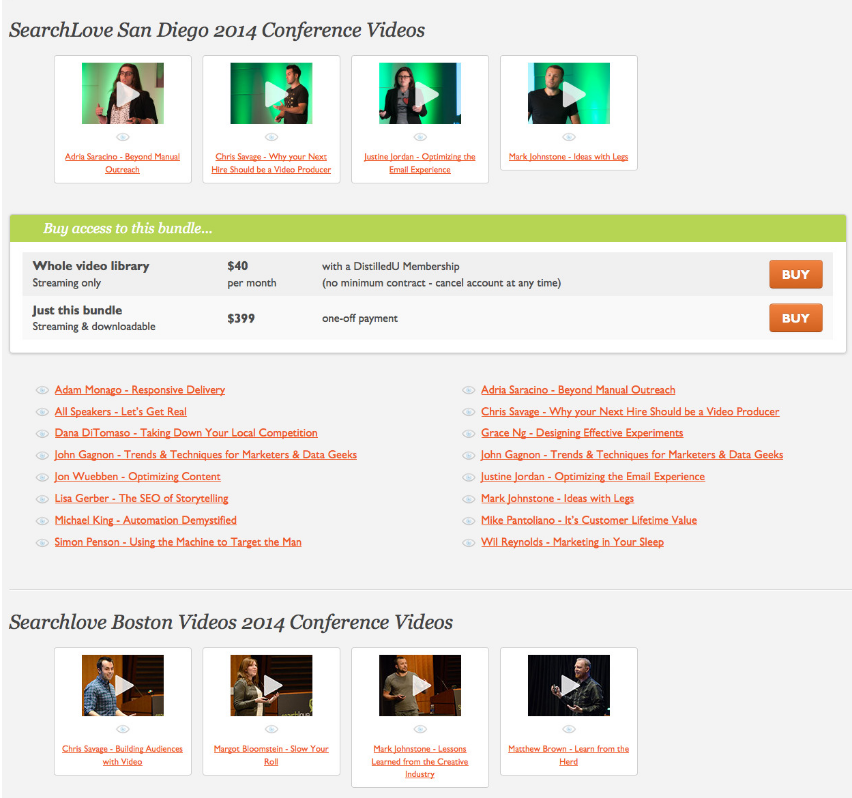Click eye icon under Margot Bloomstein thumbnail
The width and height of the screenshot is (852, 798).
(271, 729)
